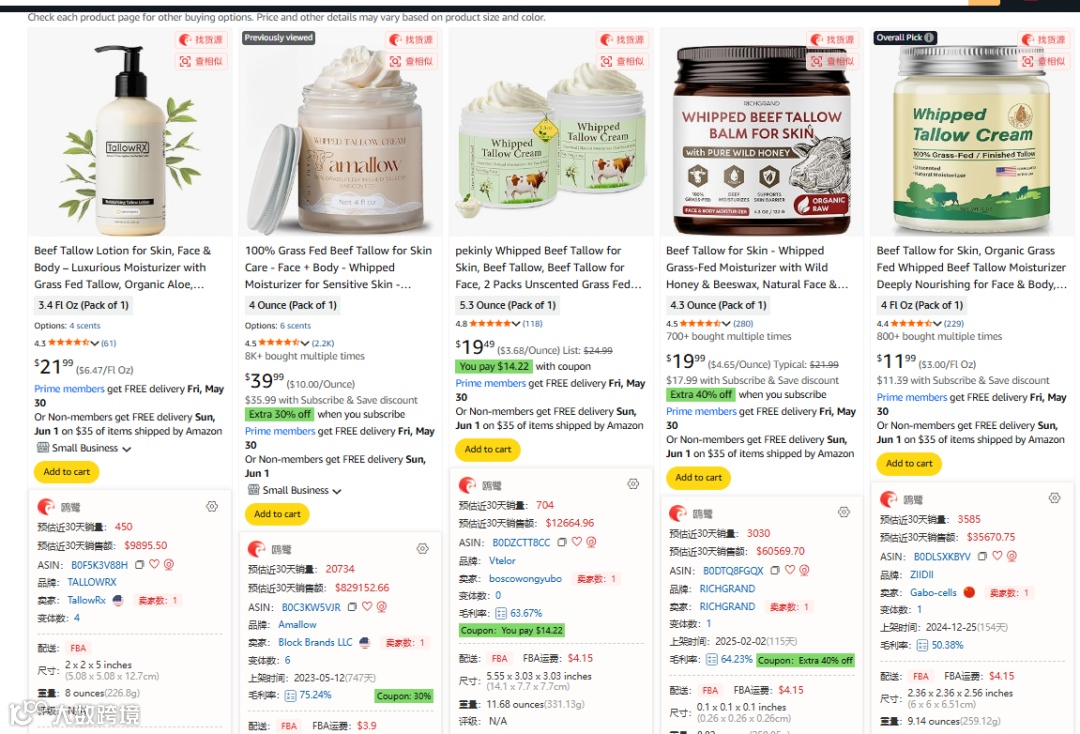Open the 6 scents options link
Image resolution: width=1080 pixels, height=734 pixels.
coord(295,326)
